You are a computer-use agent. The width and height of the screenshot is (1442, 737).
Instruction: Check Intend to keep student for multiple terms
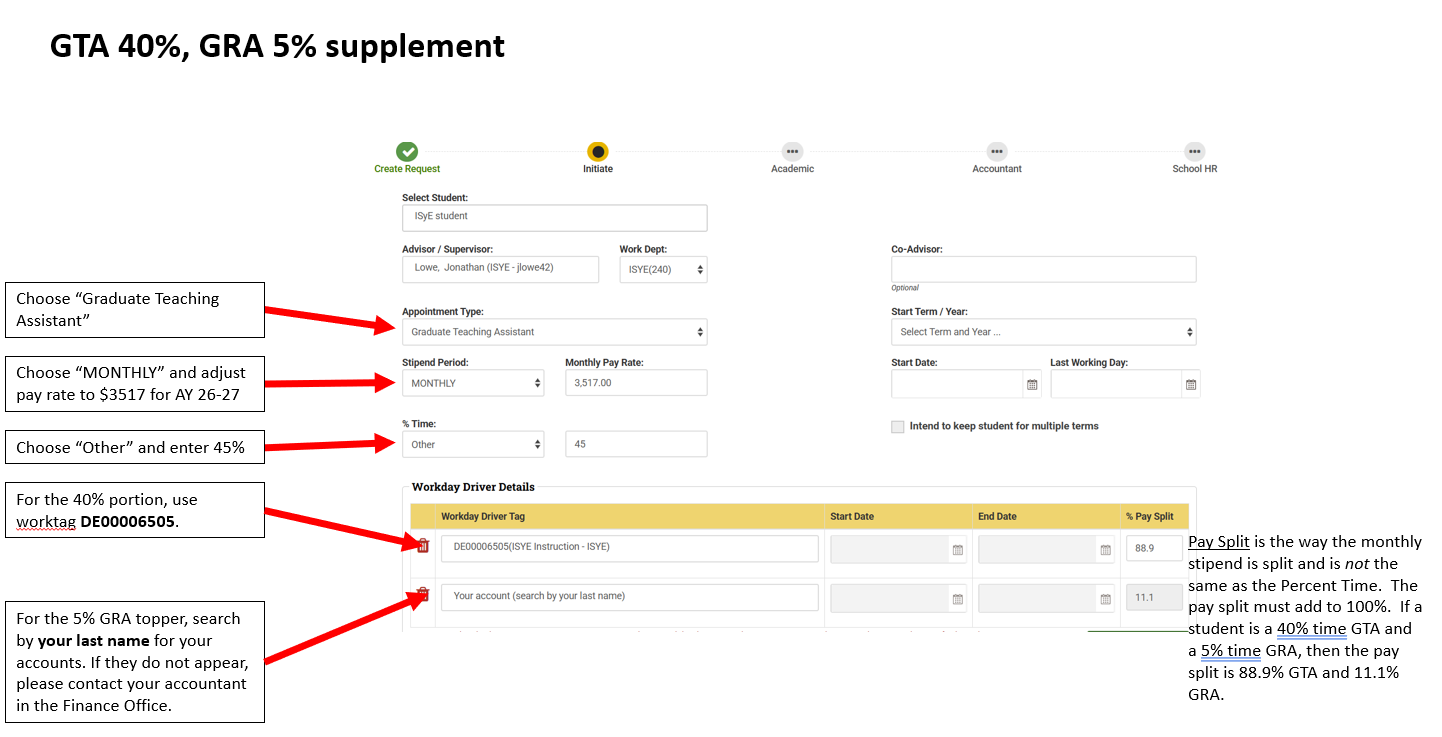898,427
